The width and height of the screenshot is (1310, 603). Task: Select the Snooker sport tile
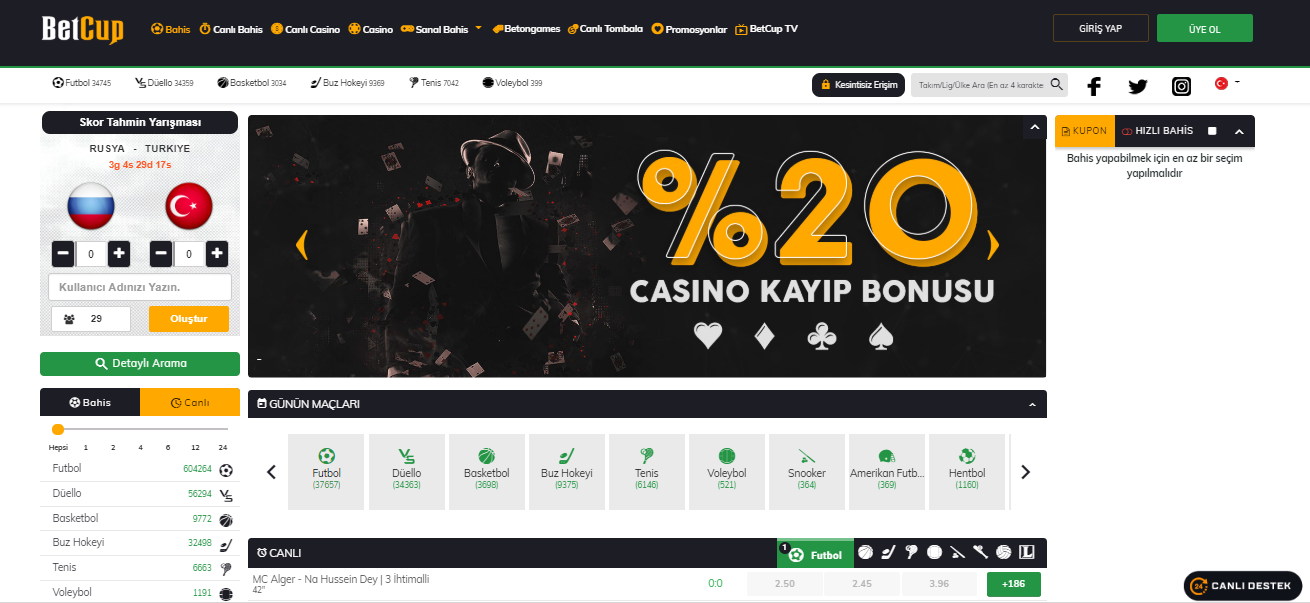point(807,472)
